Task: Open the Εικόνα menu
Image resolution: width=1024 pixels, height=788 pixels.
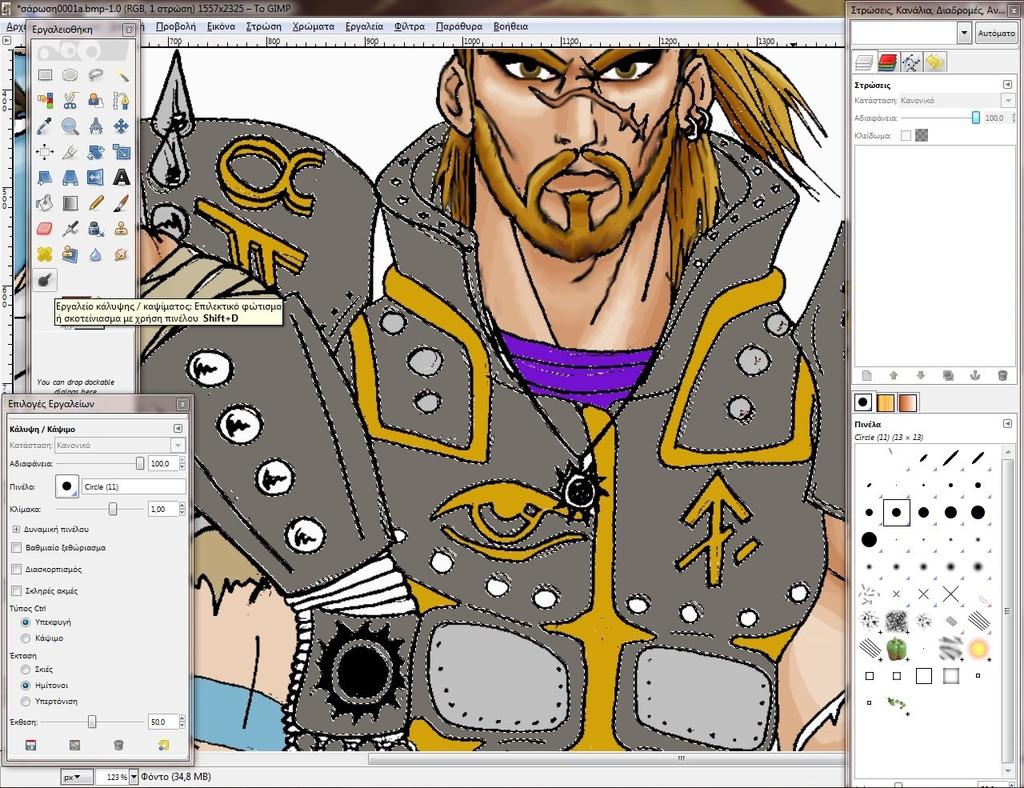Action: click(x=221, y=27)
